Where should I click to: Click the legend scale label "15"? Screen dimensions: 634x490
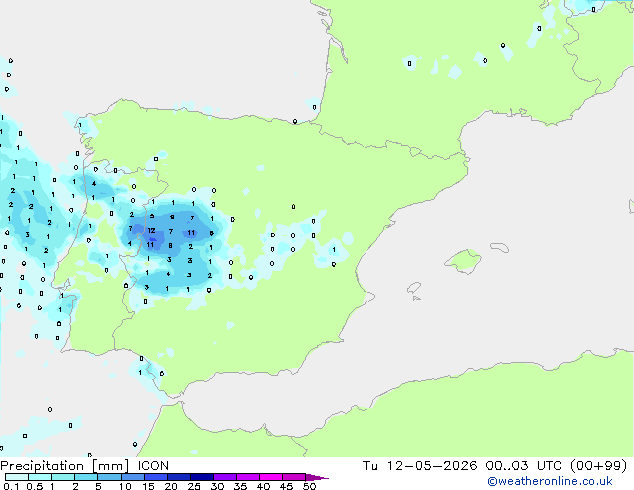(x=148, y=486)
